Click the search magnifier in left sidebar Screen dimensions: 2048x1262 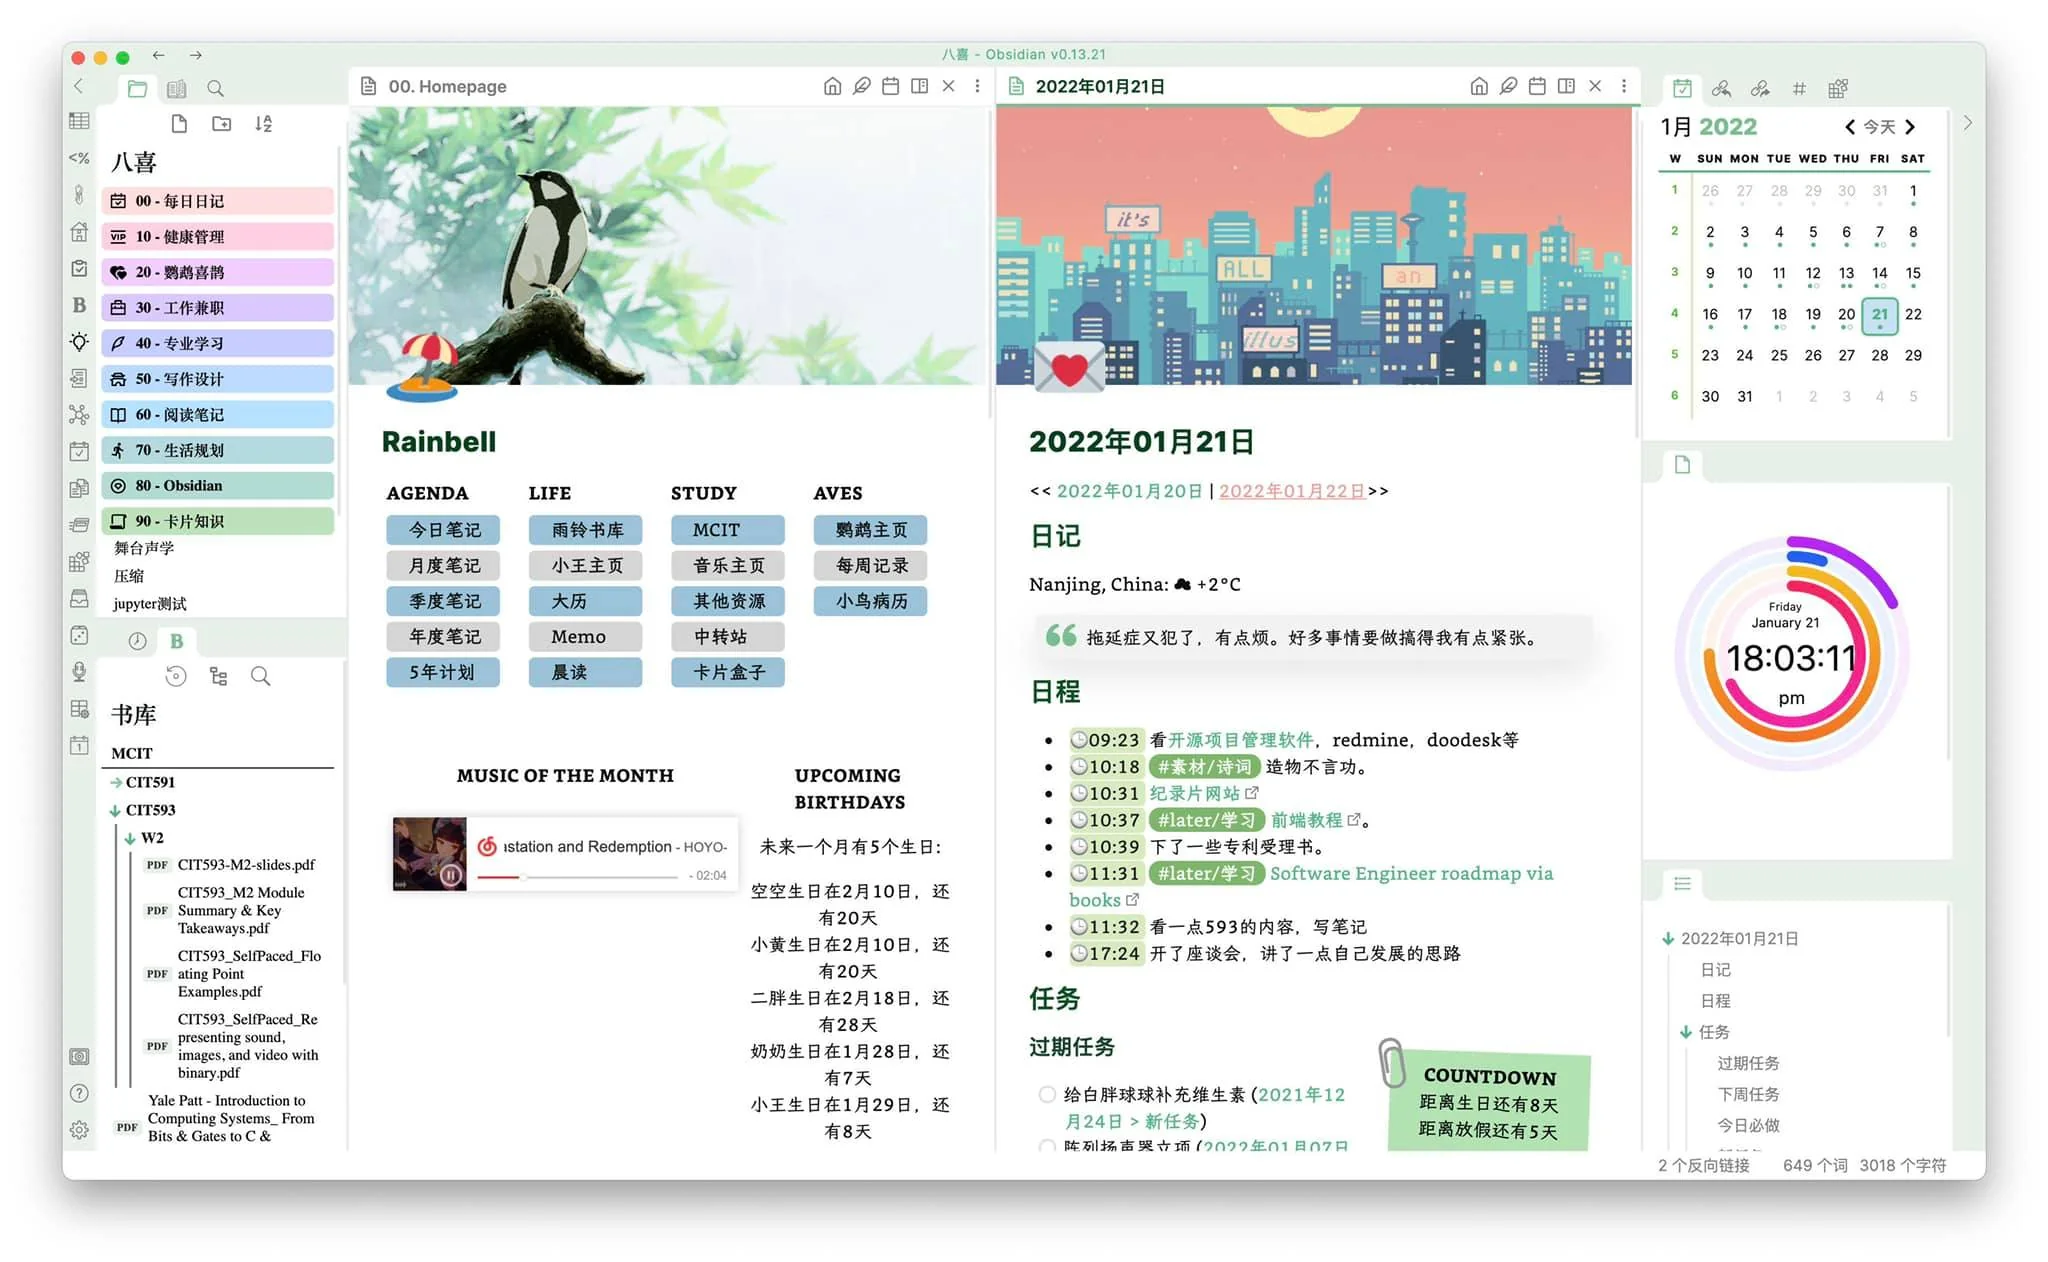pos(215,88)
